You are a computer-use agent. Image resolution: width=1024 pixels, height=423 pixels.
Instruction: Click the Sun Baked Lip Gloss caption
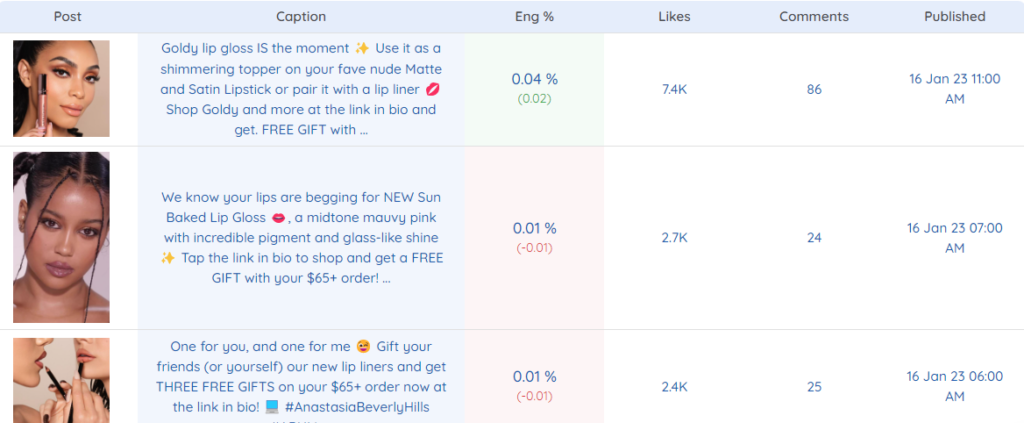tap(301, 238)
